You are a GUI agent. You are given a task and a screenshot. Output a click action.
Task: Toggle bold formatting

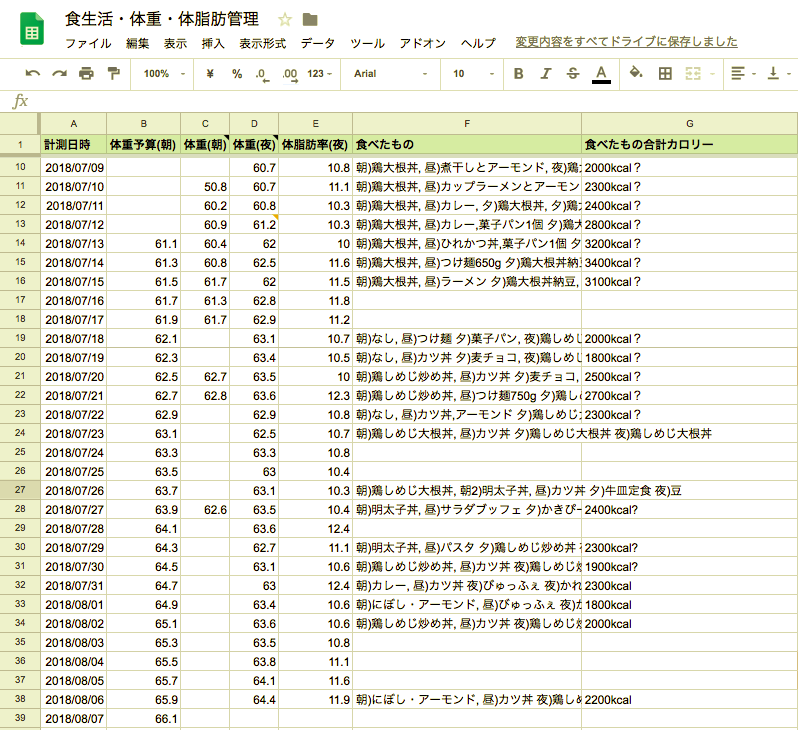(x=519, y=74)
